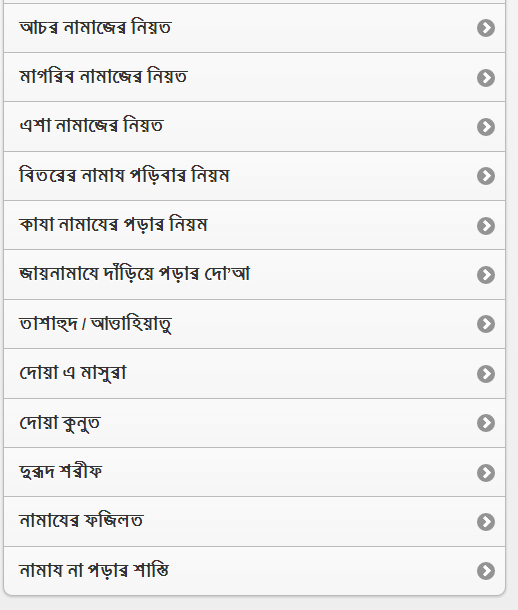Tap chevron icon for বিতরের নামায row
Image resolution: width=518 pixels, height=610 pixels.
486,176
